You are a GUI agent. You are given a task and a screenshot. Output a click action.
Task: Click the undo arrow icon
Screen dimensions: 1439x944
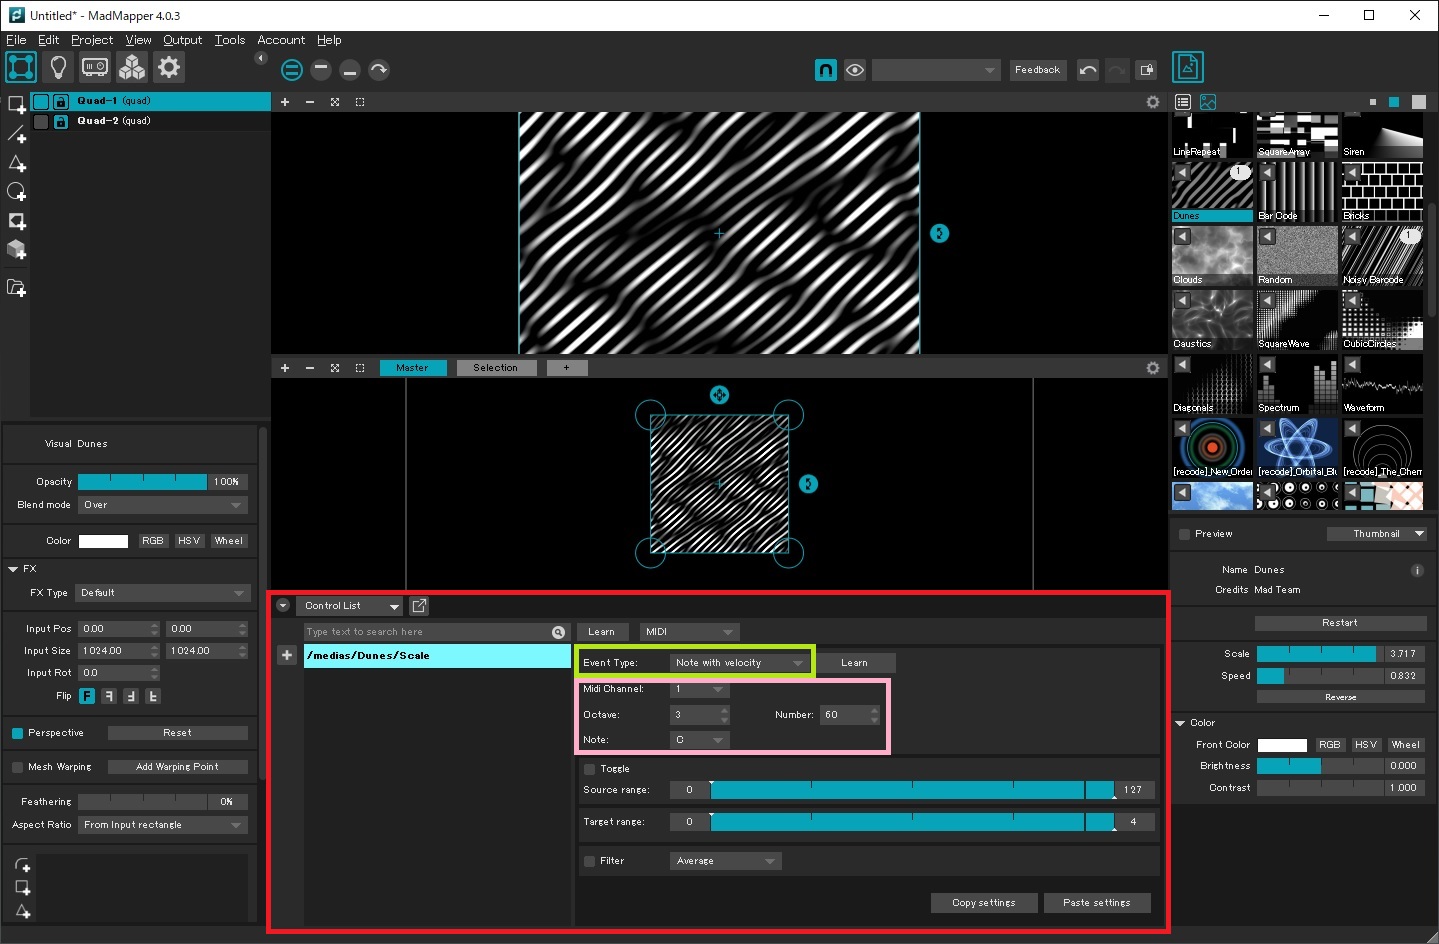tap(1088, 70)
